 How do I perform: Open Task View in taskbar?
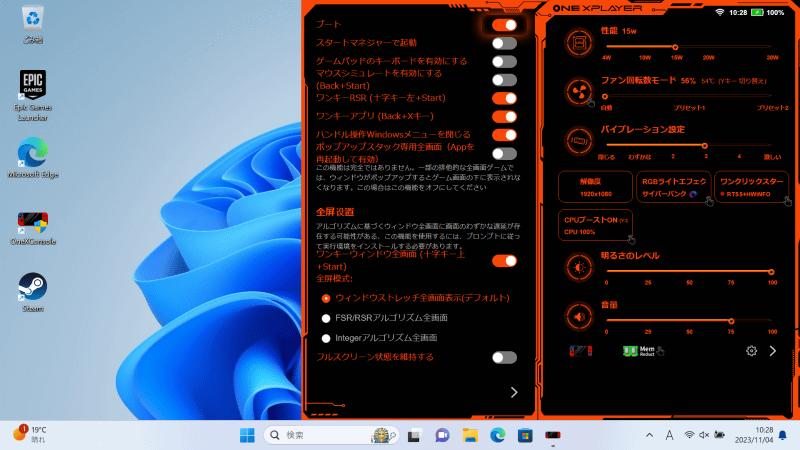414,435
